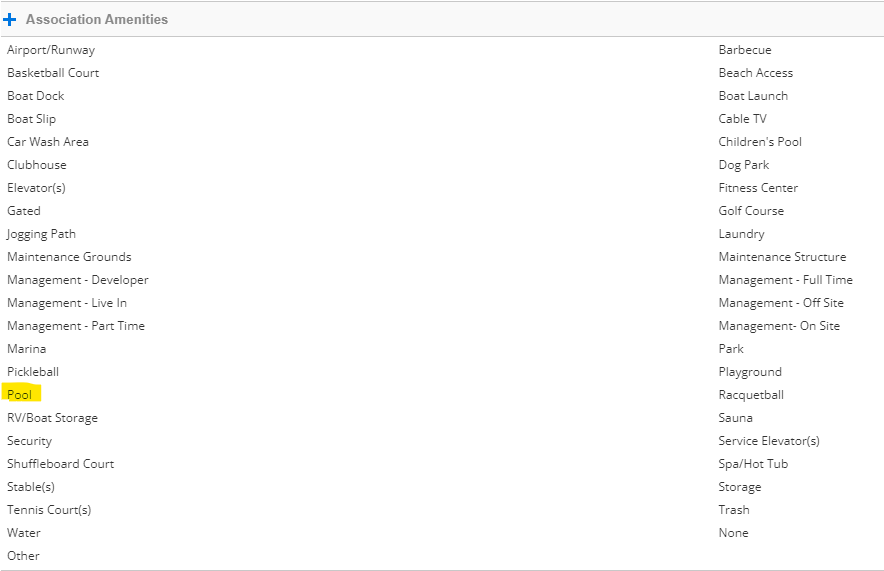Click the Gated option
Viewport: 884px width, 571px height.
coord(24,211)
